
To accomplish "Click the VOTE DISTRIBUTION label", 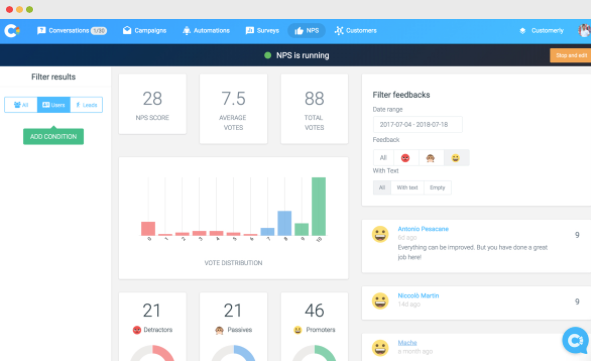I will pyautogui.click(x=233, y=263).
